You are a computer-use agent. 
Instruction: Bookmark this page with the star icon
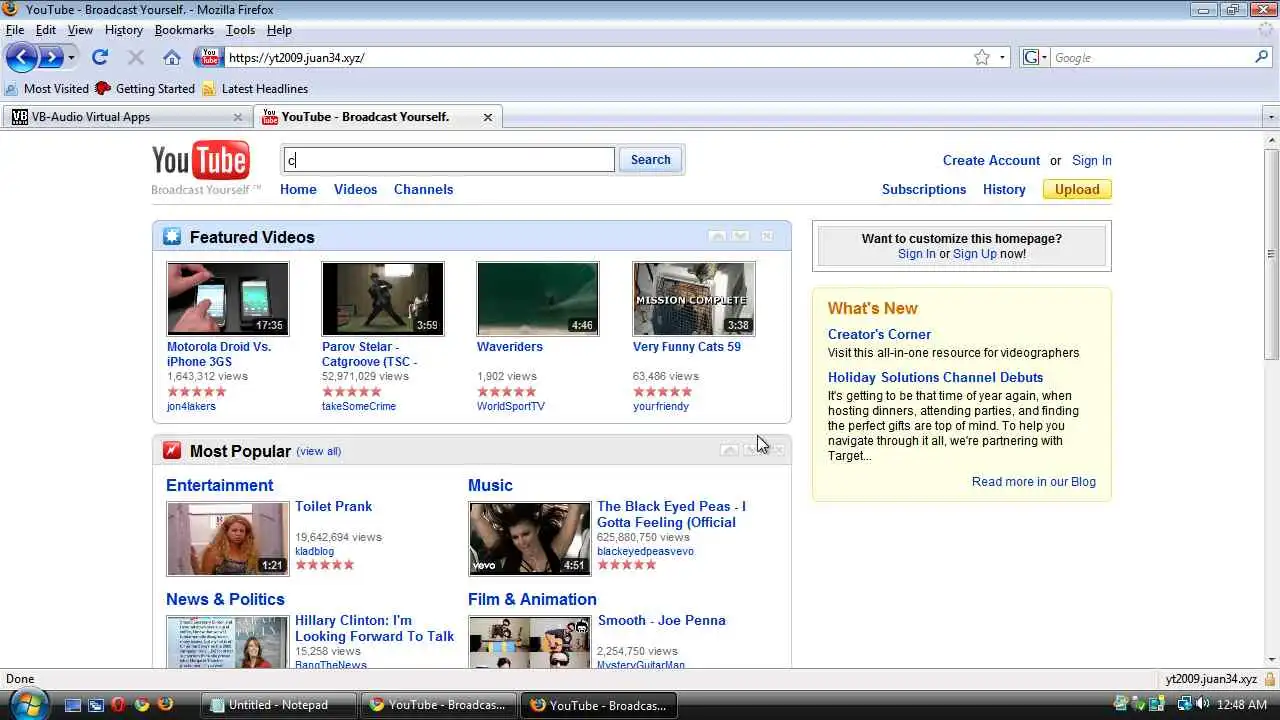982,57
